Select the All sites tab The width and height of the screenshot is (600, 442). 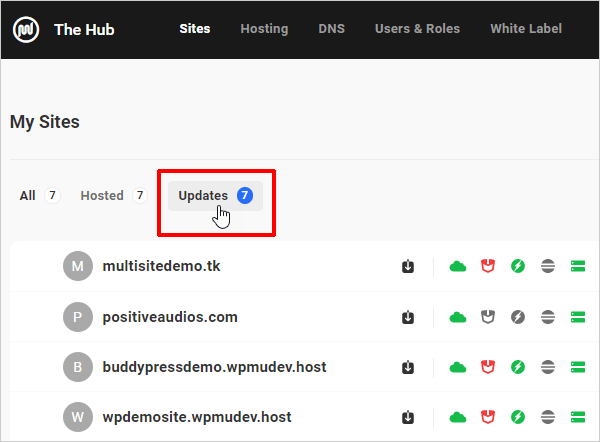(40, 196)
